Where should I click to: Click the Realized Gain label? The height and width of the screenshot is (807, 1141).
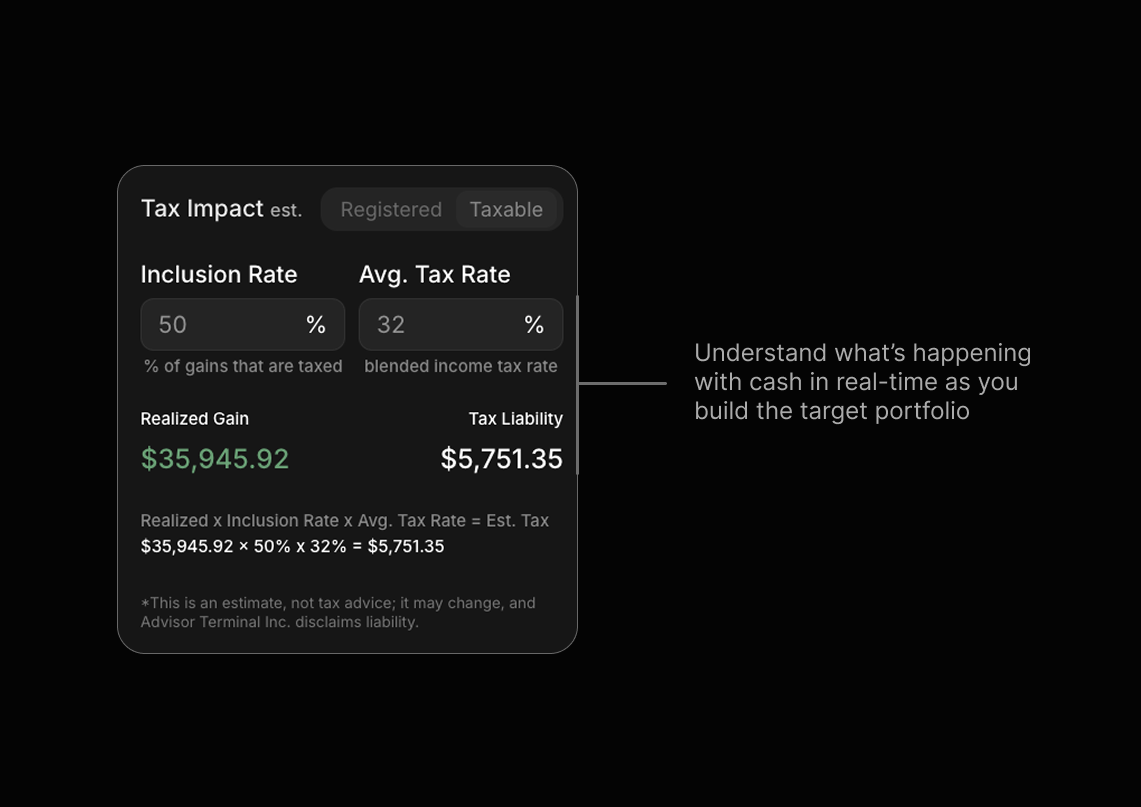point(194,419)
